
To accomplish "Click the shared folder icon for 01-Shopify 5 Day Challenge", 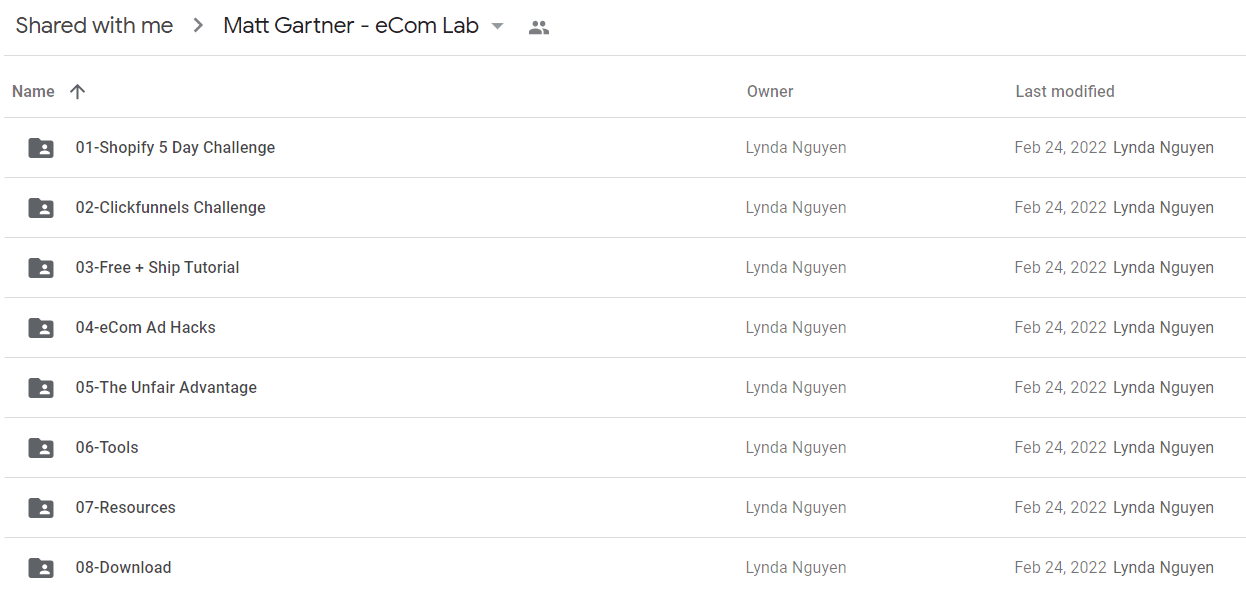I will [41, 148].
